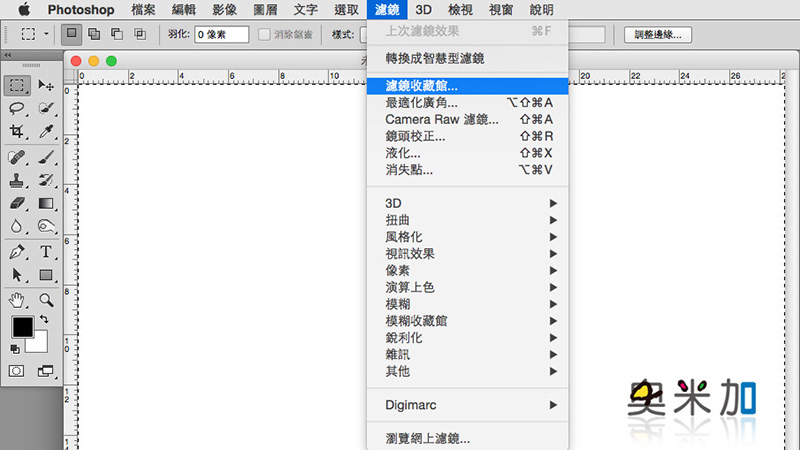Swap foreground and background colors

(44, 319)
